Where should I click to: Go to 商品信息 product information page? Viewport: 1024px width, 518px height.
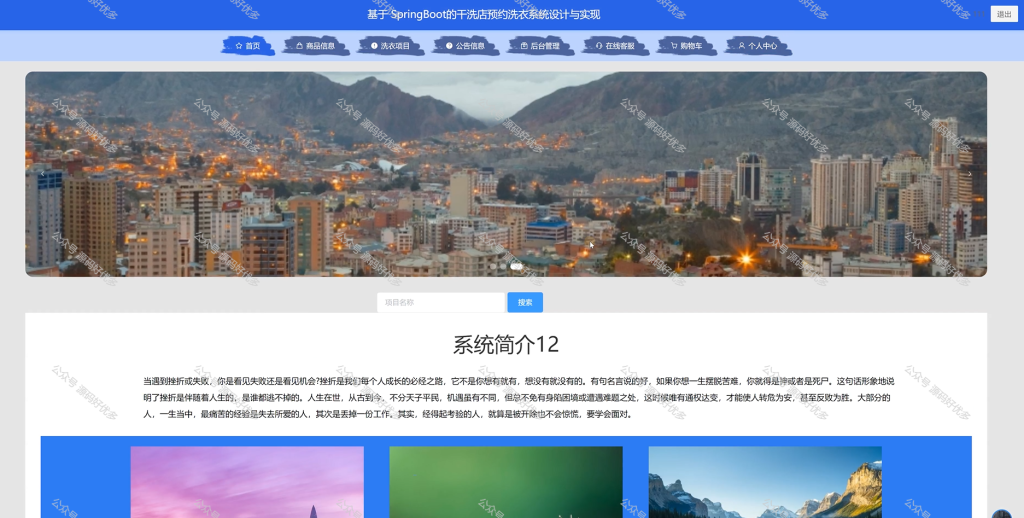click(315, 46)
